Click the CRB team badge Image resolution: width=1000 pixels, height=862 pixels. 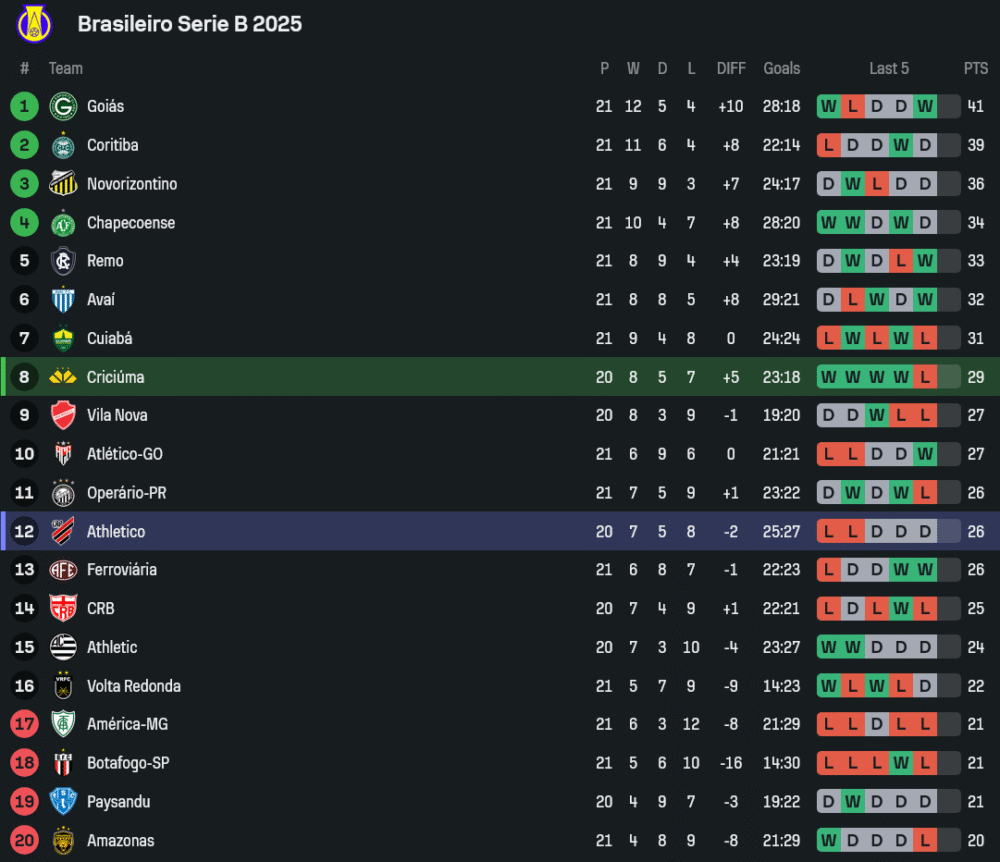[x=63, y=608]
